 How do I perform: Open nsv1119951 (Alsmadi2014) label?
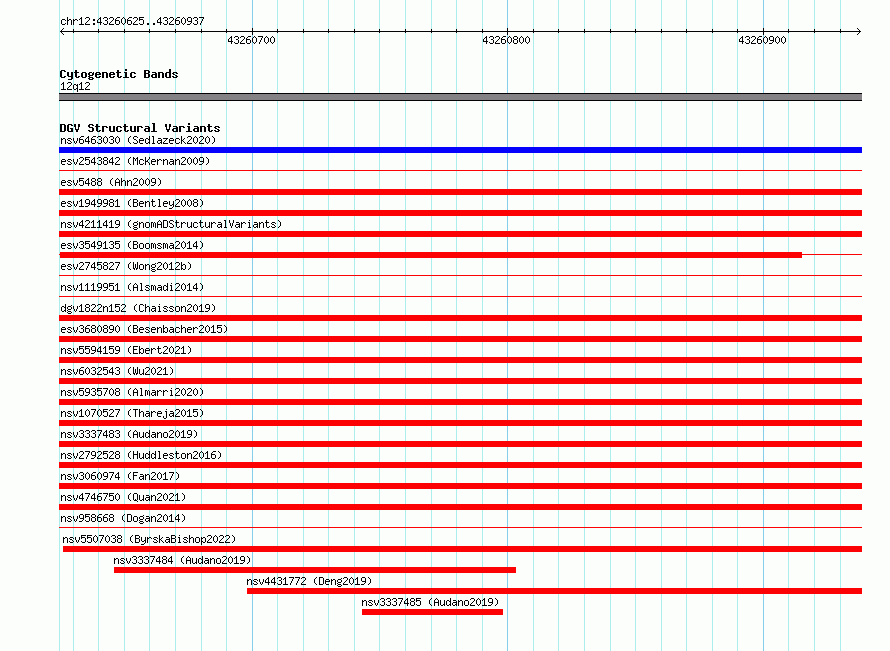(132, 287)
